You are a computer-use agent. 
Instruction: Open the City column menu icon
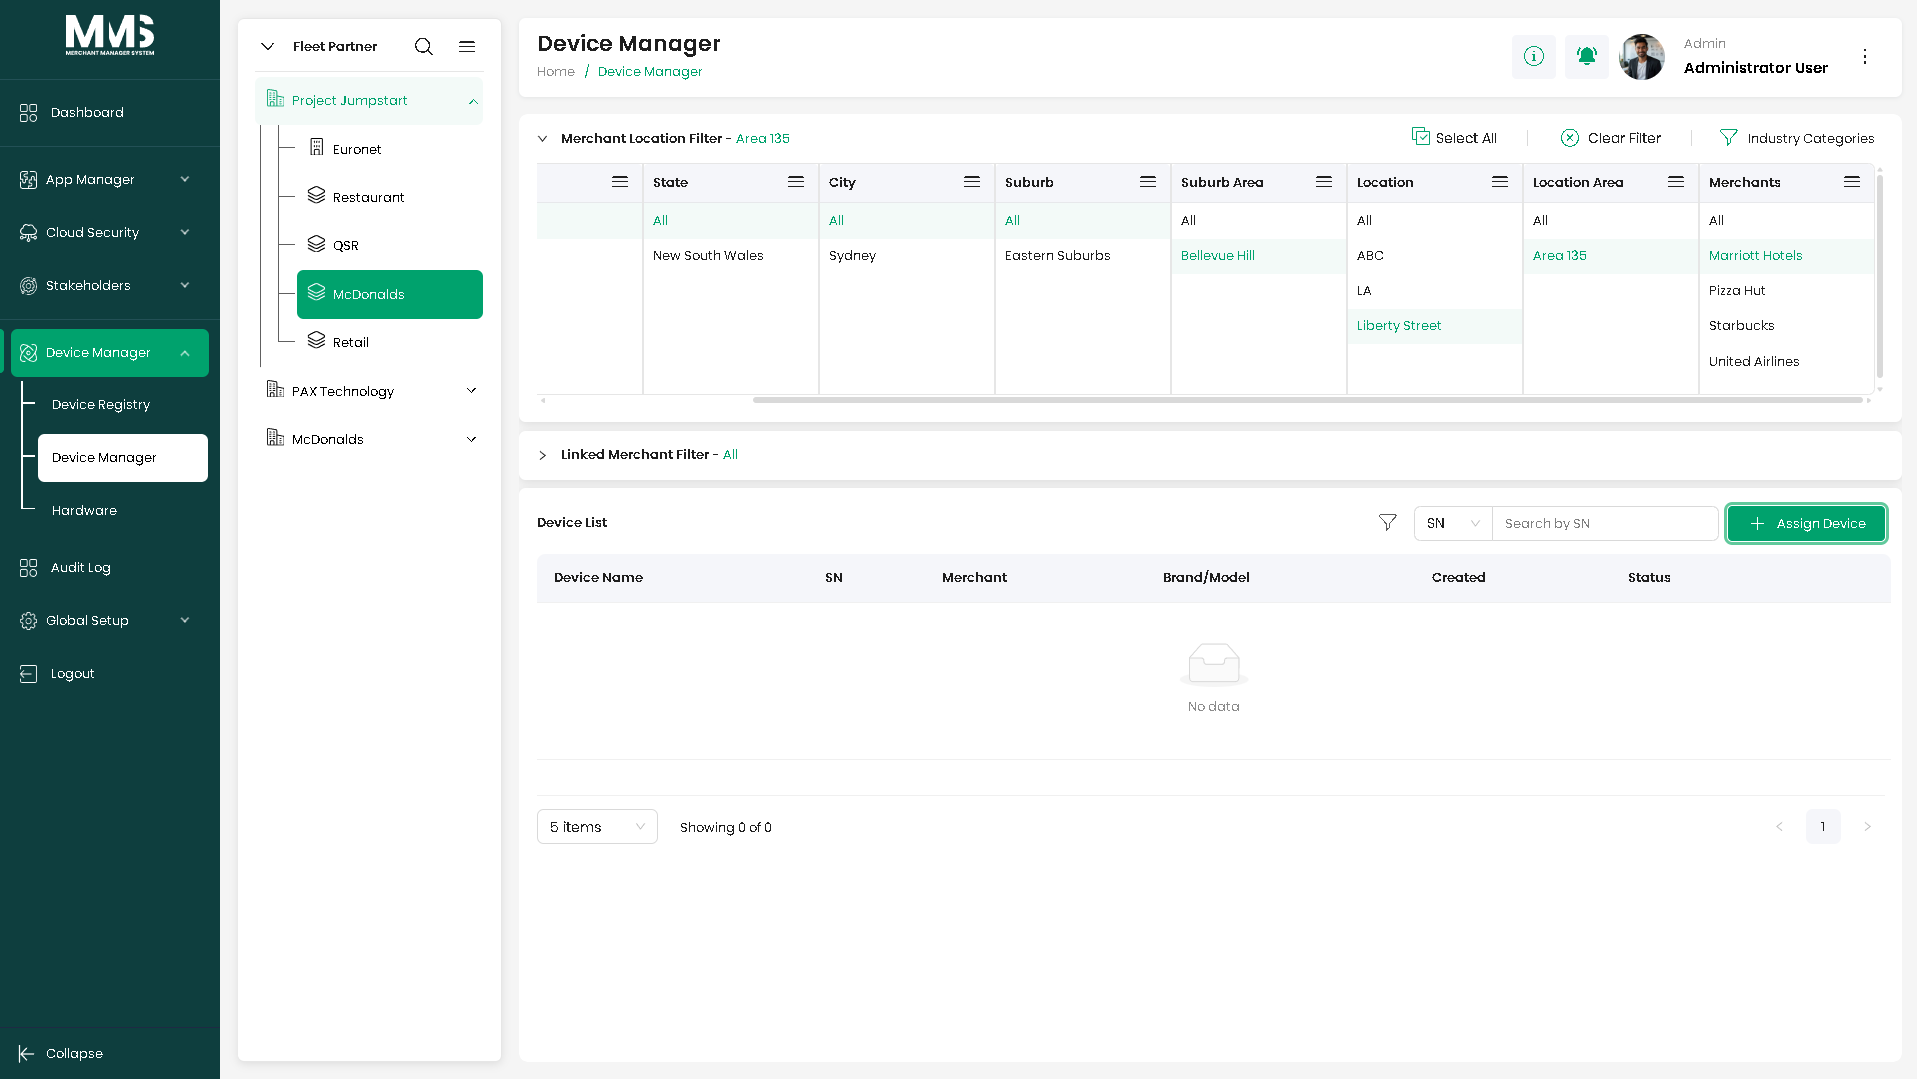(x=972, y=182)
